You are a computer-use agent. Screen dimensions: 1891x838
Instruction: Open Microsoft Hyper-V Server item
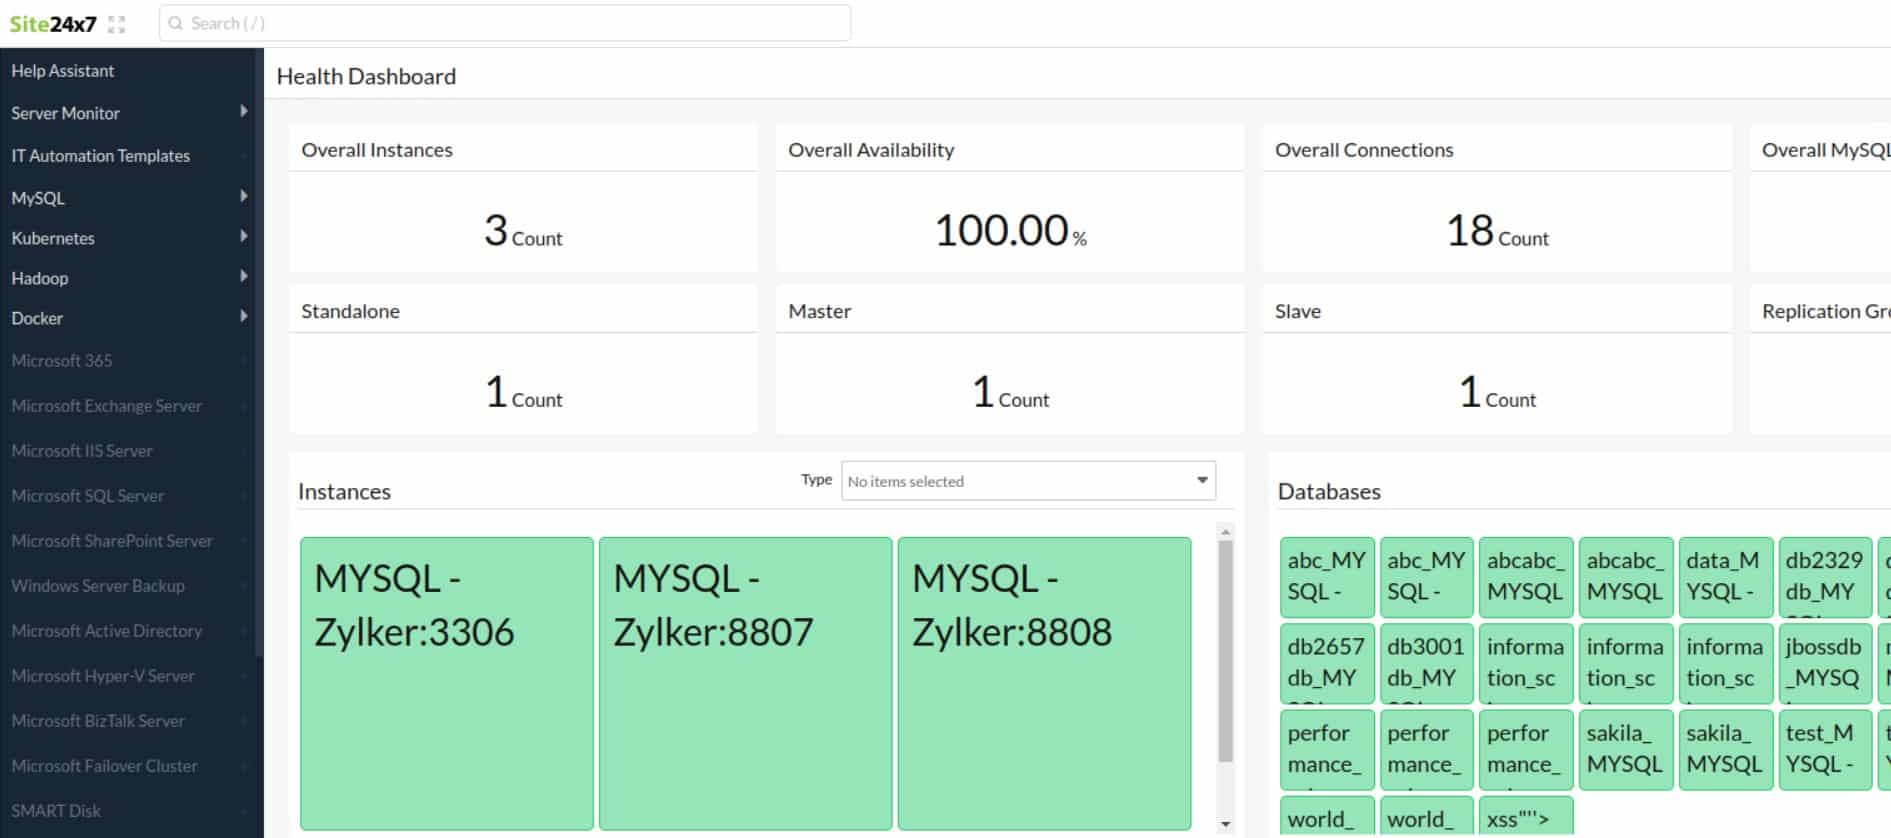[x=103, y=676]
